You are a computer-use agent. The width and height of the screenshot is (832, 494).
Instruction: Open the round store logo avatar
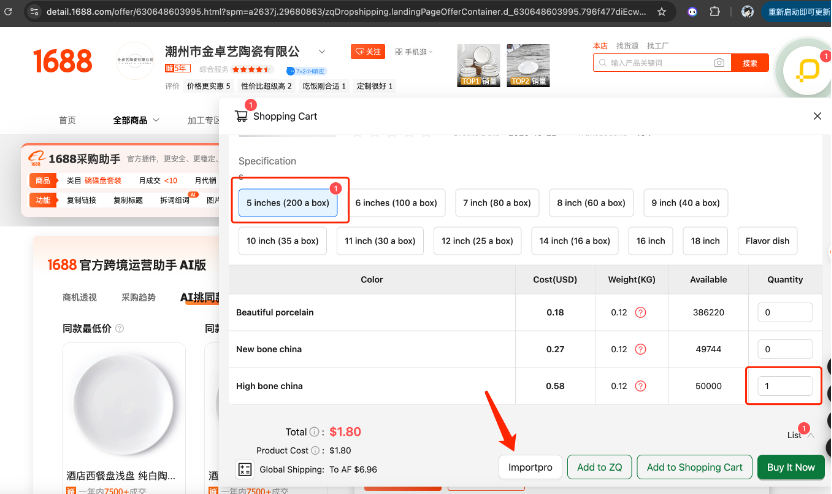[135, 60]
